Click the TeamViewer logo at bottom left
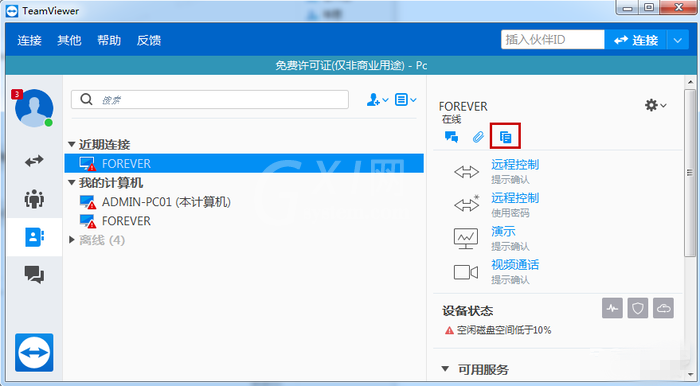The width and height of the screenshot is (700, 386). 34,353
